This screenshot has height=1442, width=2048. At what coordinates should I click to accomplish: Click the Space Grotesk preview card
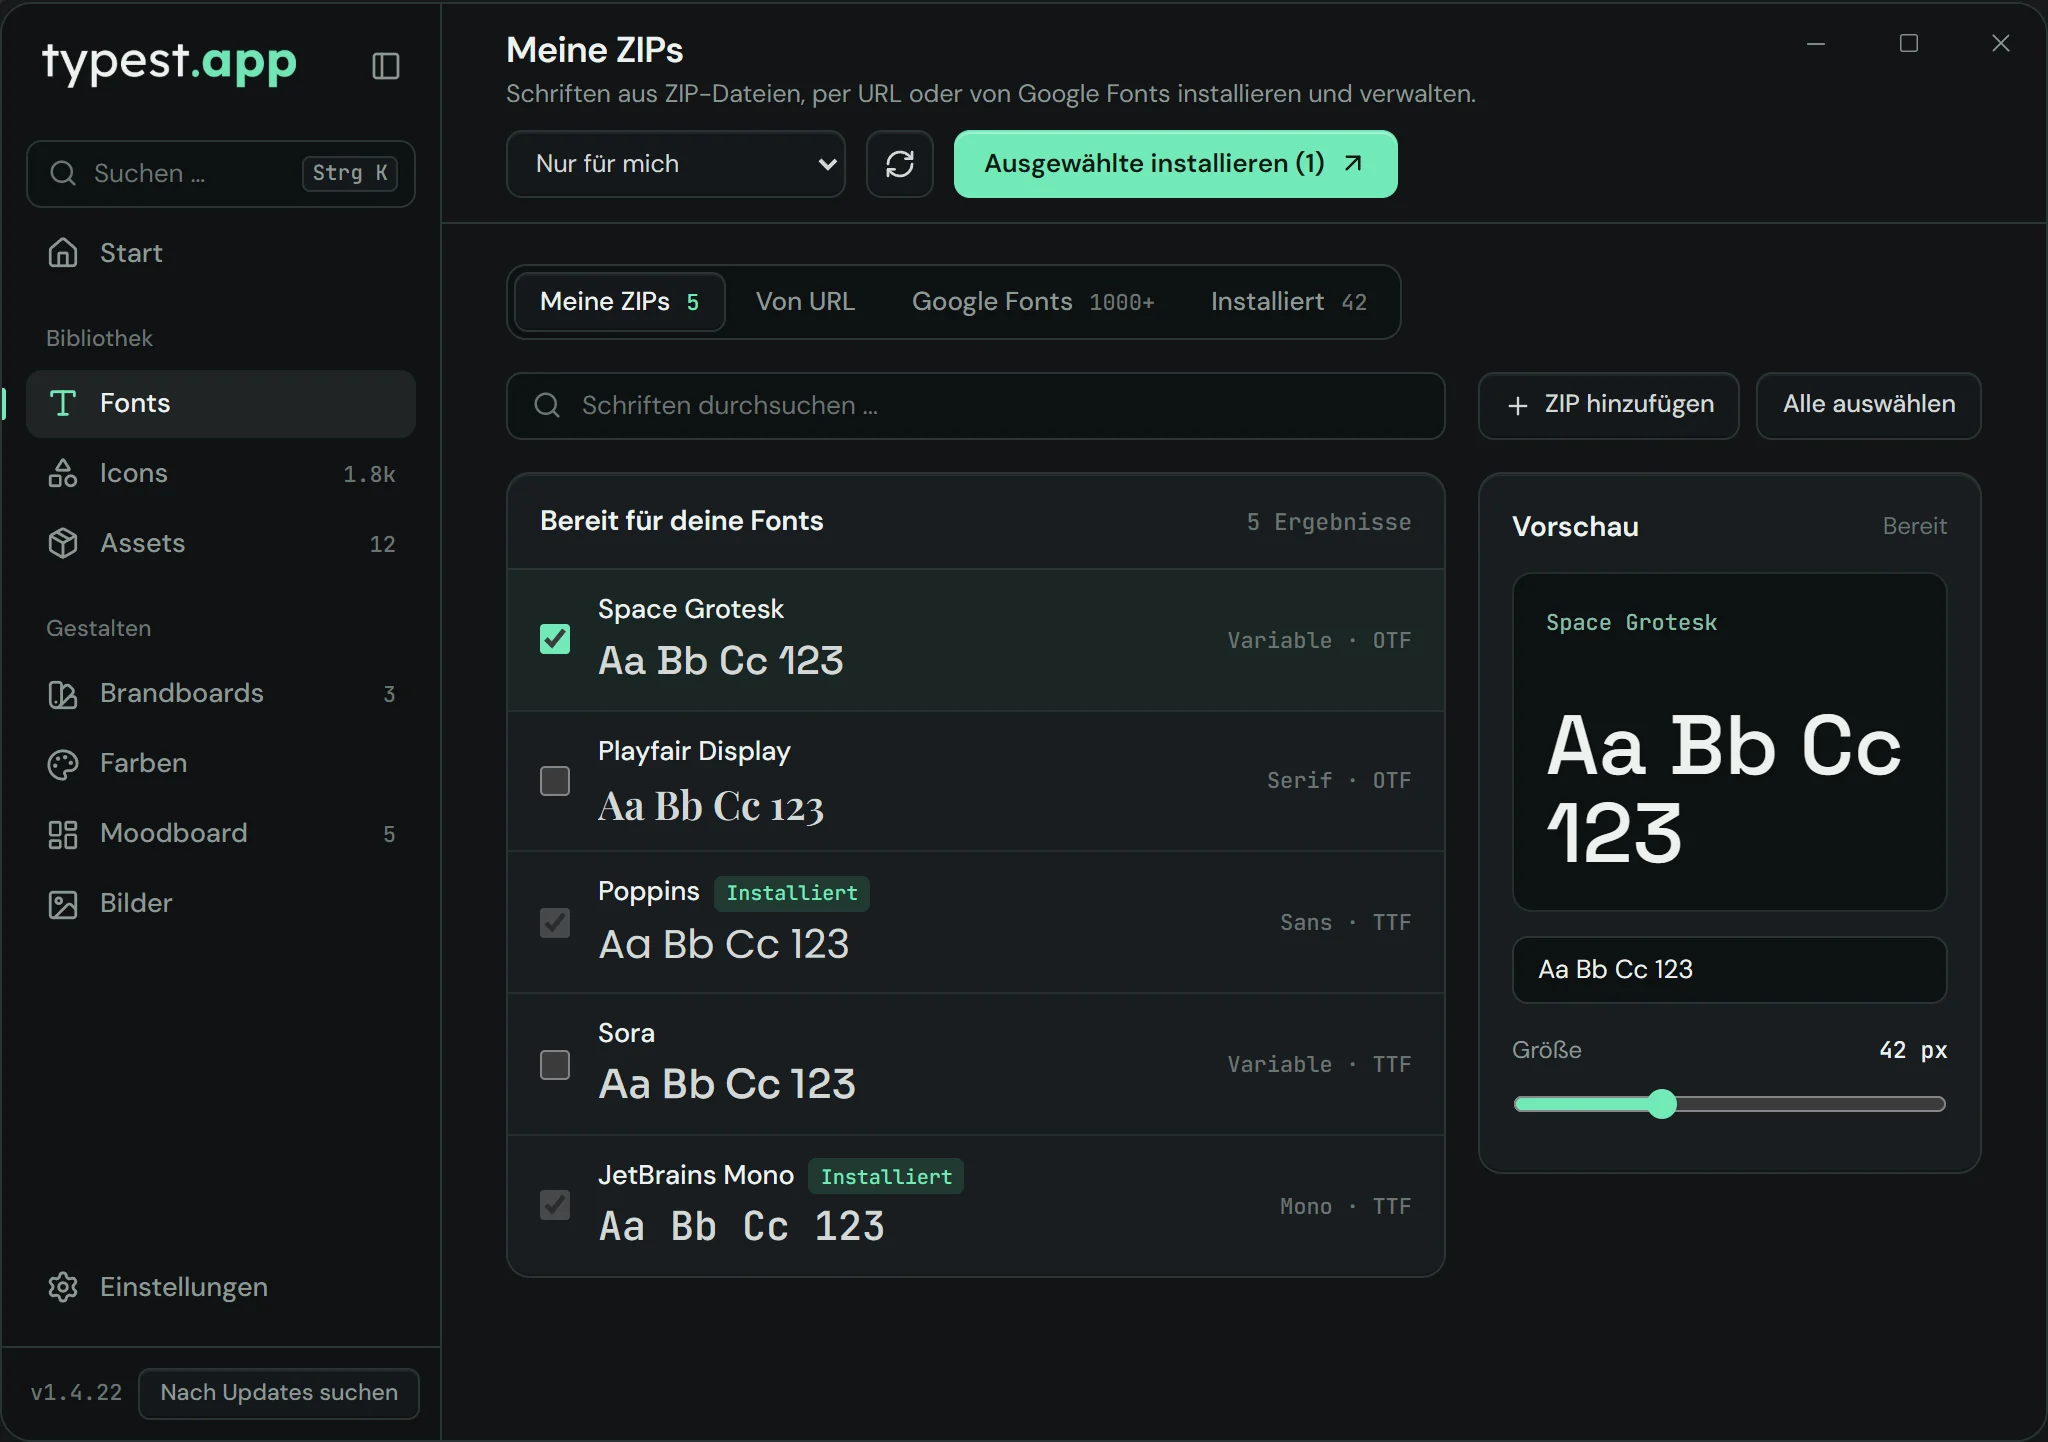point(1730,742)
